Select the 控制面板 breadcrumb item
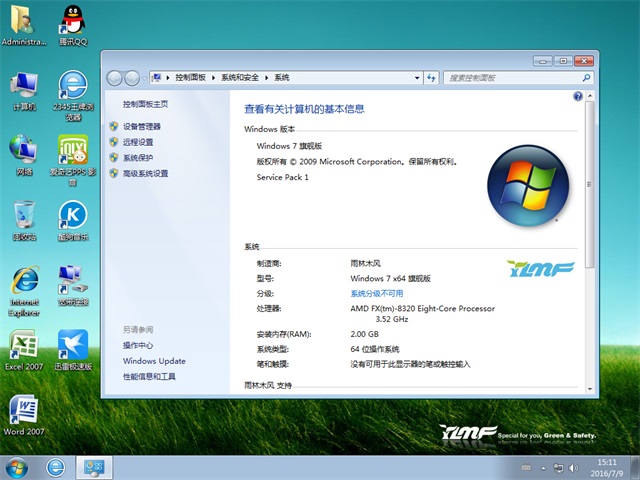The height and width of the screenshot is (480, 640). 191,78
